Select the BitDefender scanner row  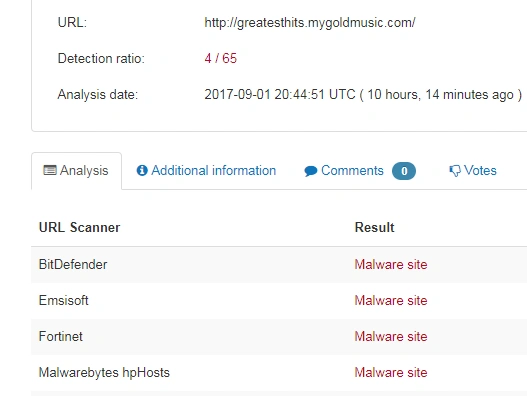click(279, 265)
